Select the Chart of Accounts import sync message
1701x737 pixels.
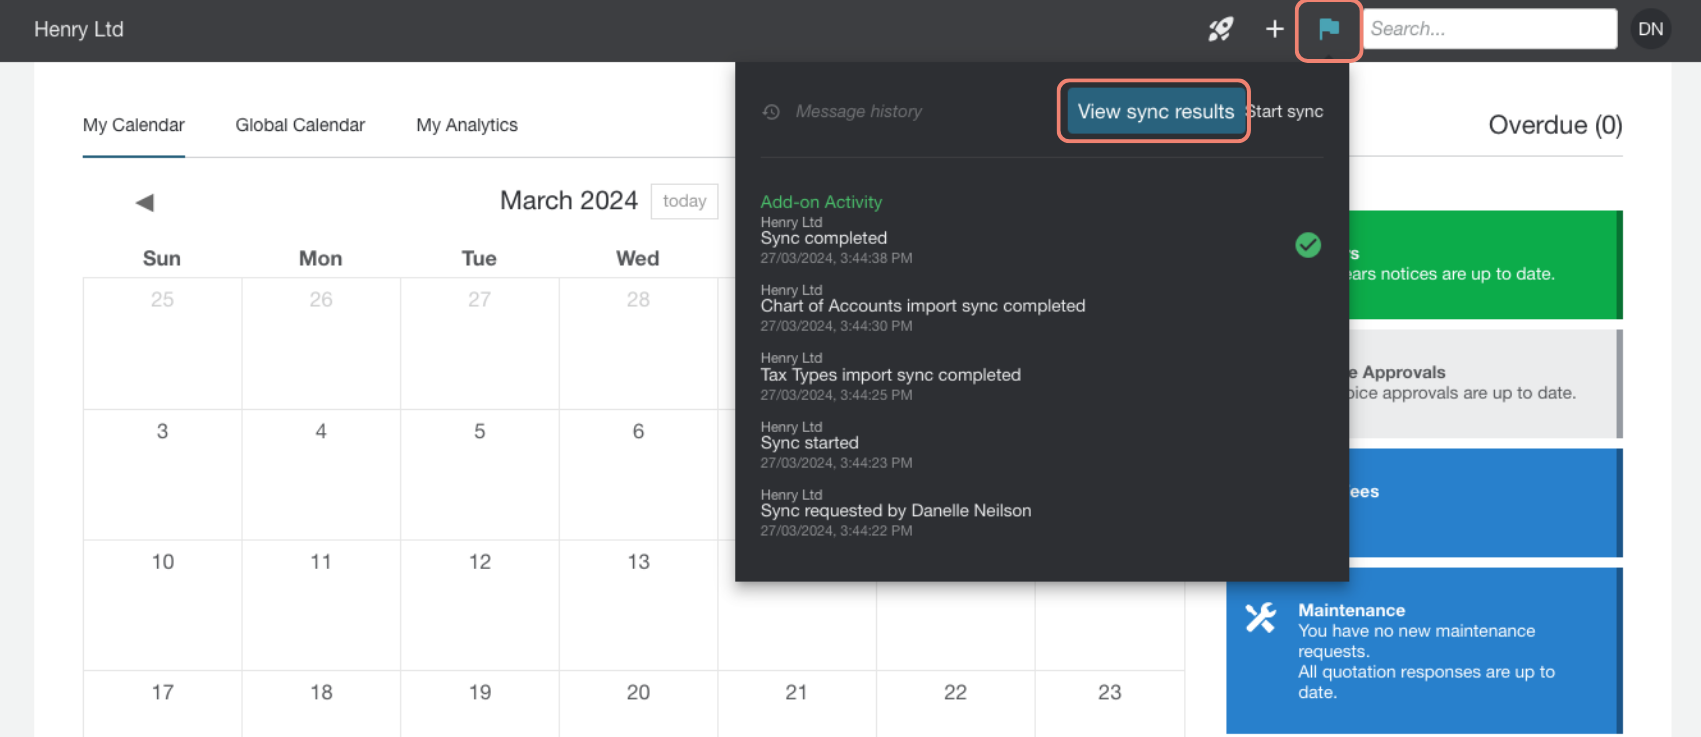point(923,306)
